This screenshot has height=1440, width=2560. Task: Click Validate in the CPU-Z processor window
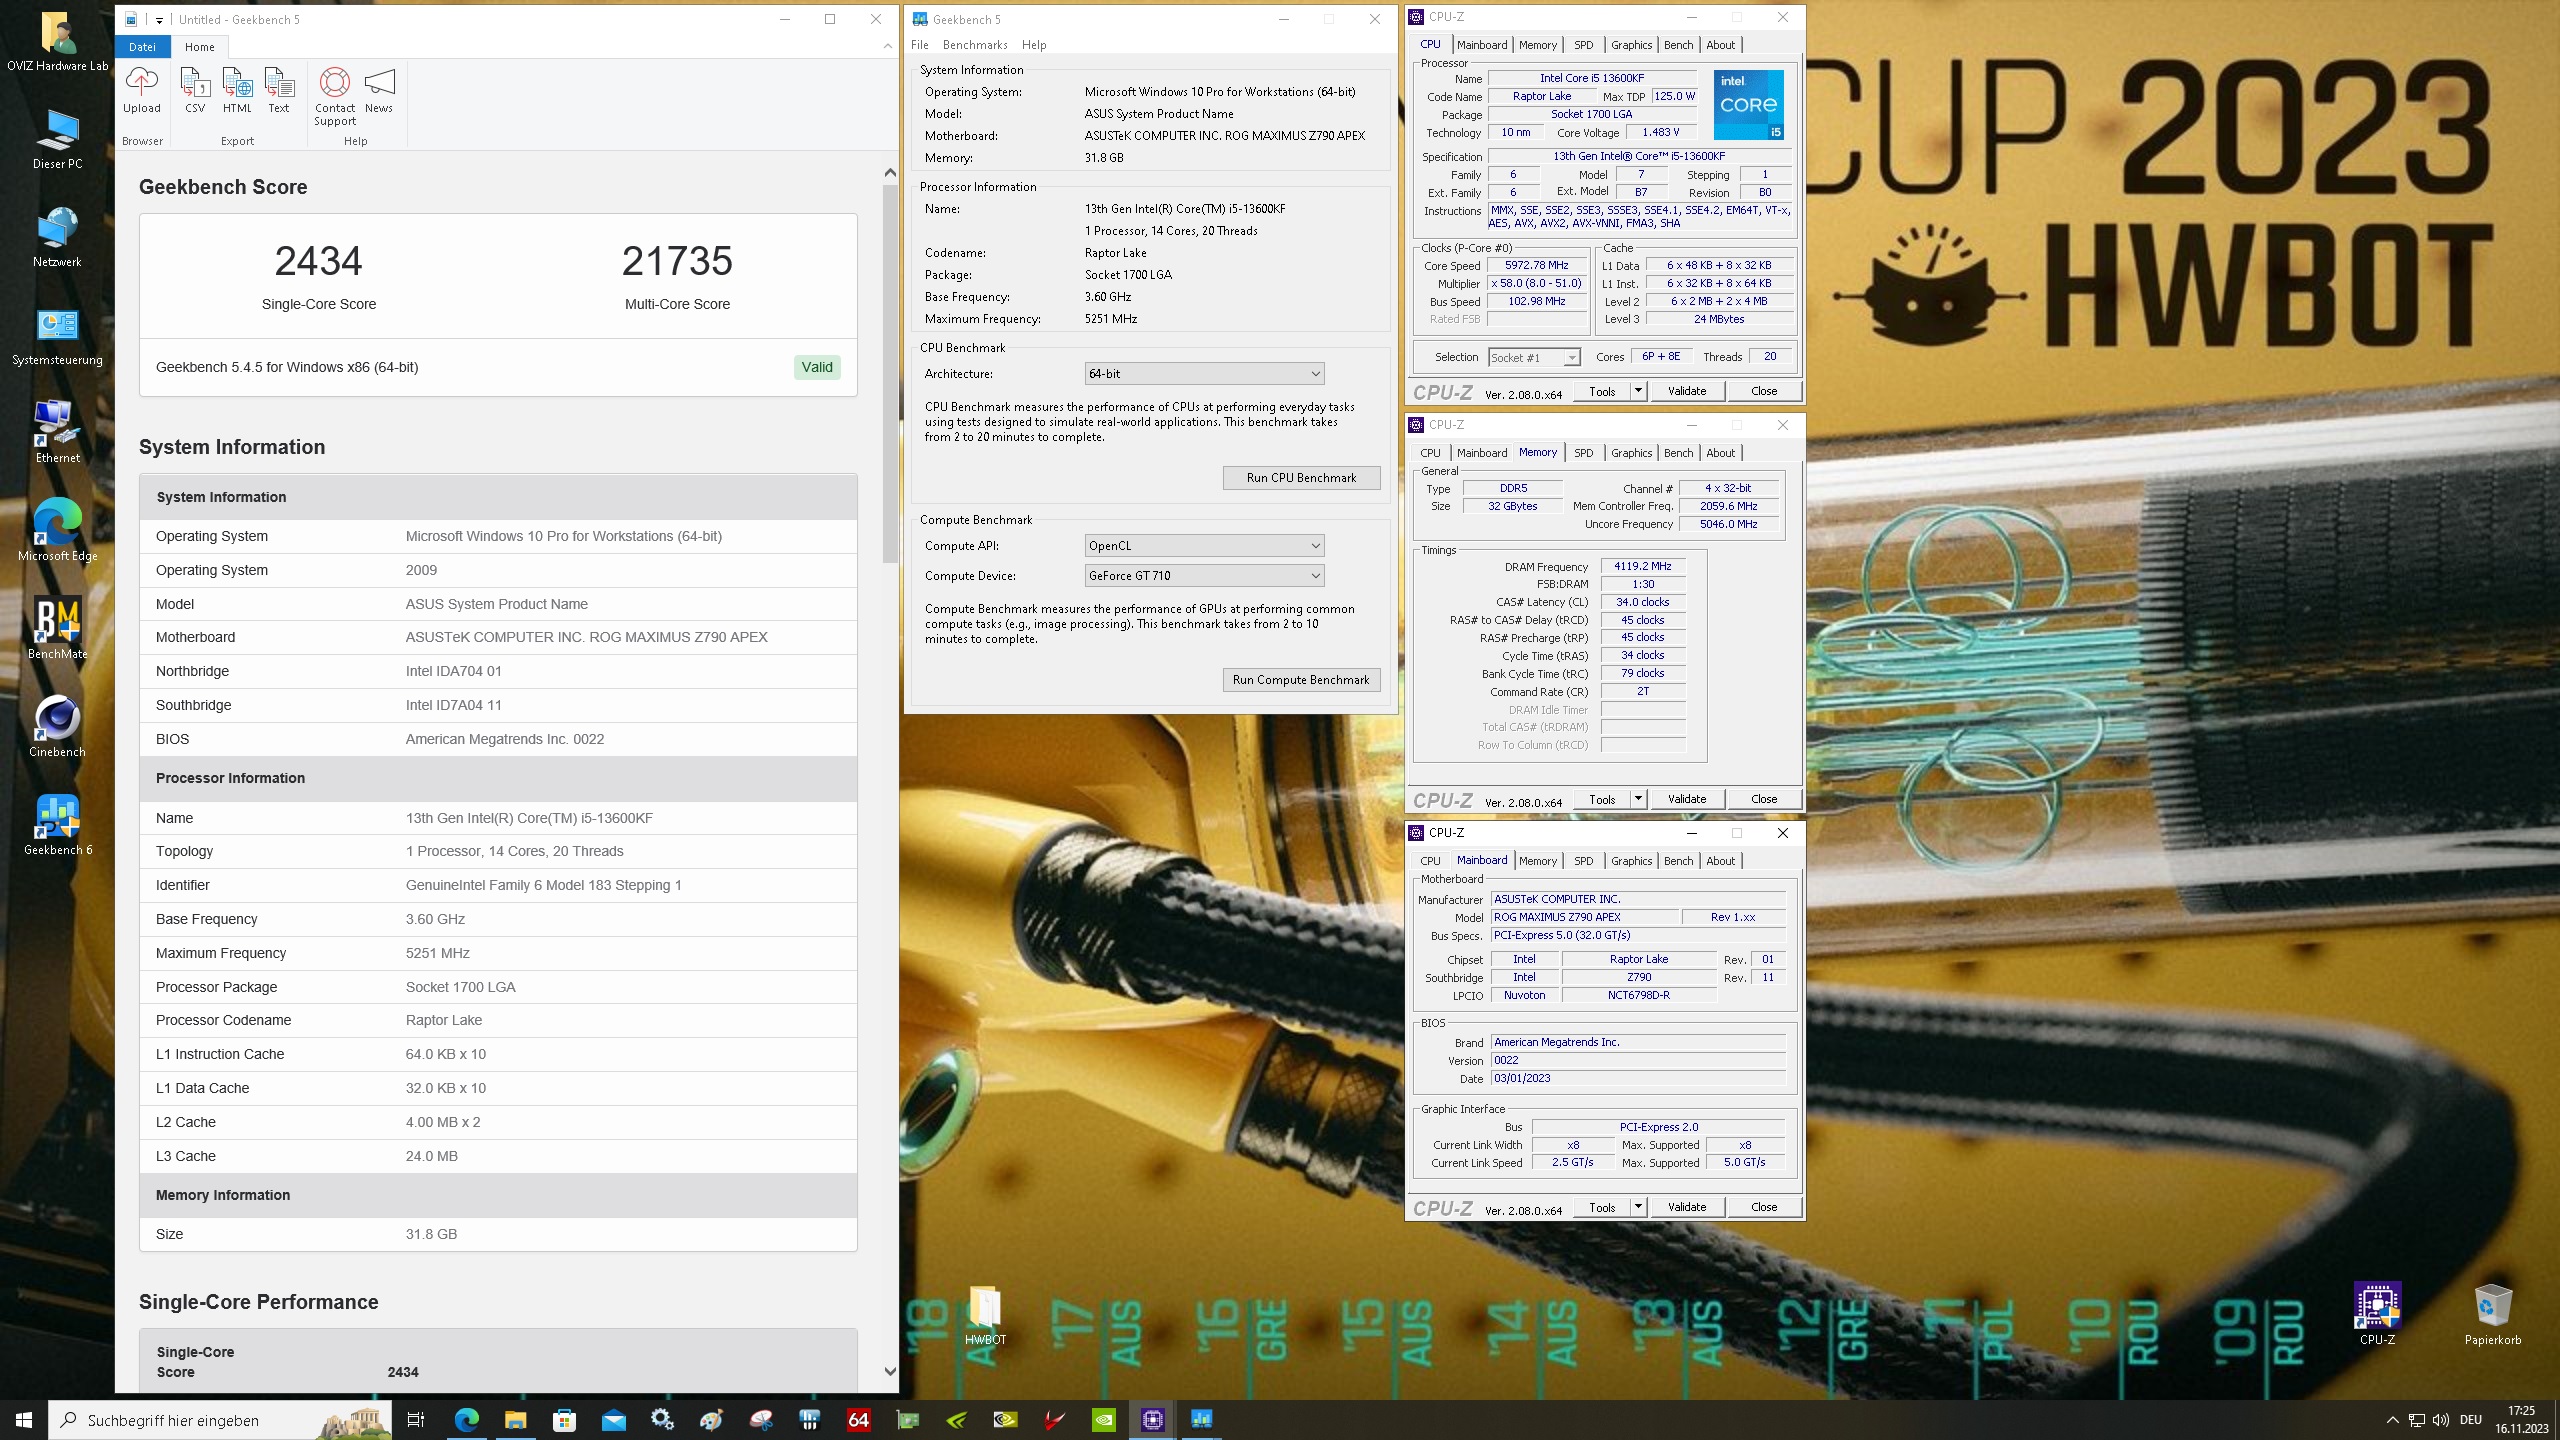point(1686,391)
